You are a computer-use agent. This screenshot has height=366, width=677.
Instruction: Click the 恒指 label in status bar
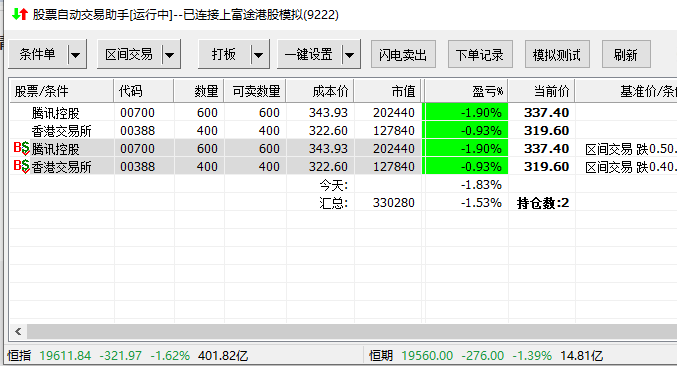tap(19, 356)
